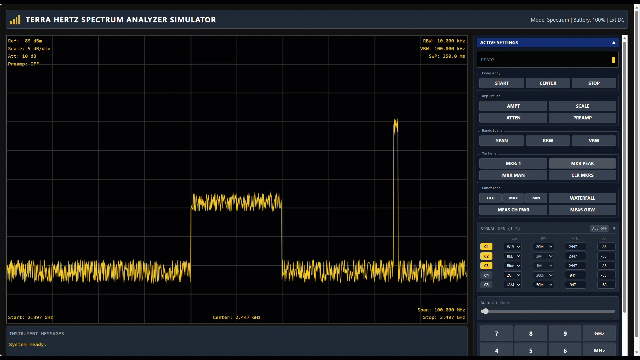
Task: Open the AMPT amplitude setting
Action: click(x=513, y=106)
